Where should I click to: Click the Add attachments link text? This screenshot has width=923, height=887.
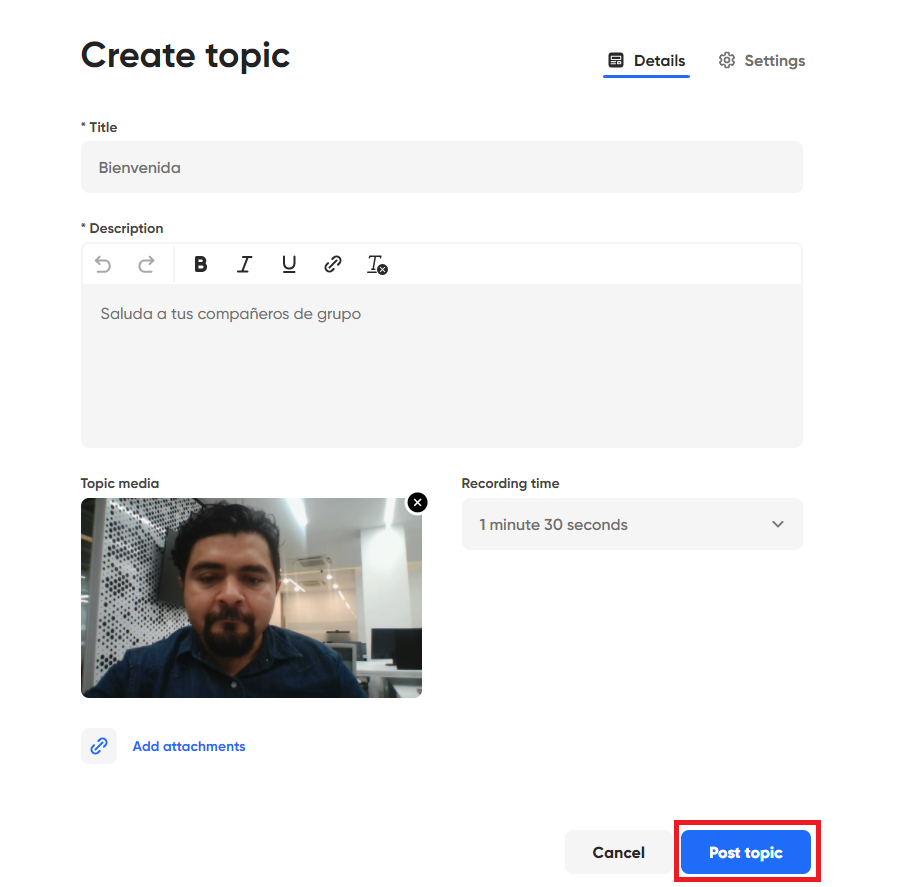coord(189,746)
